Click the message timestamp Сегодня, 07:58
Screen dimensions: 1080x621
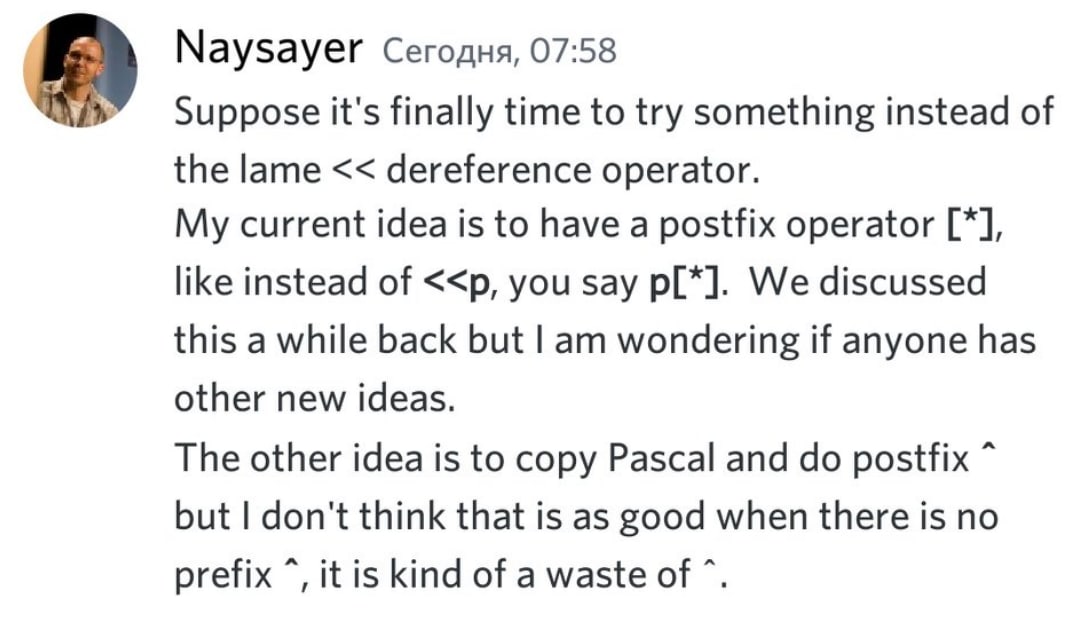[499, 52]
